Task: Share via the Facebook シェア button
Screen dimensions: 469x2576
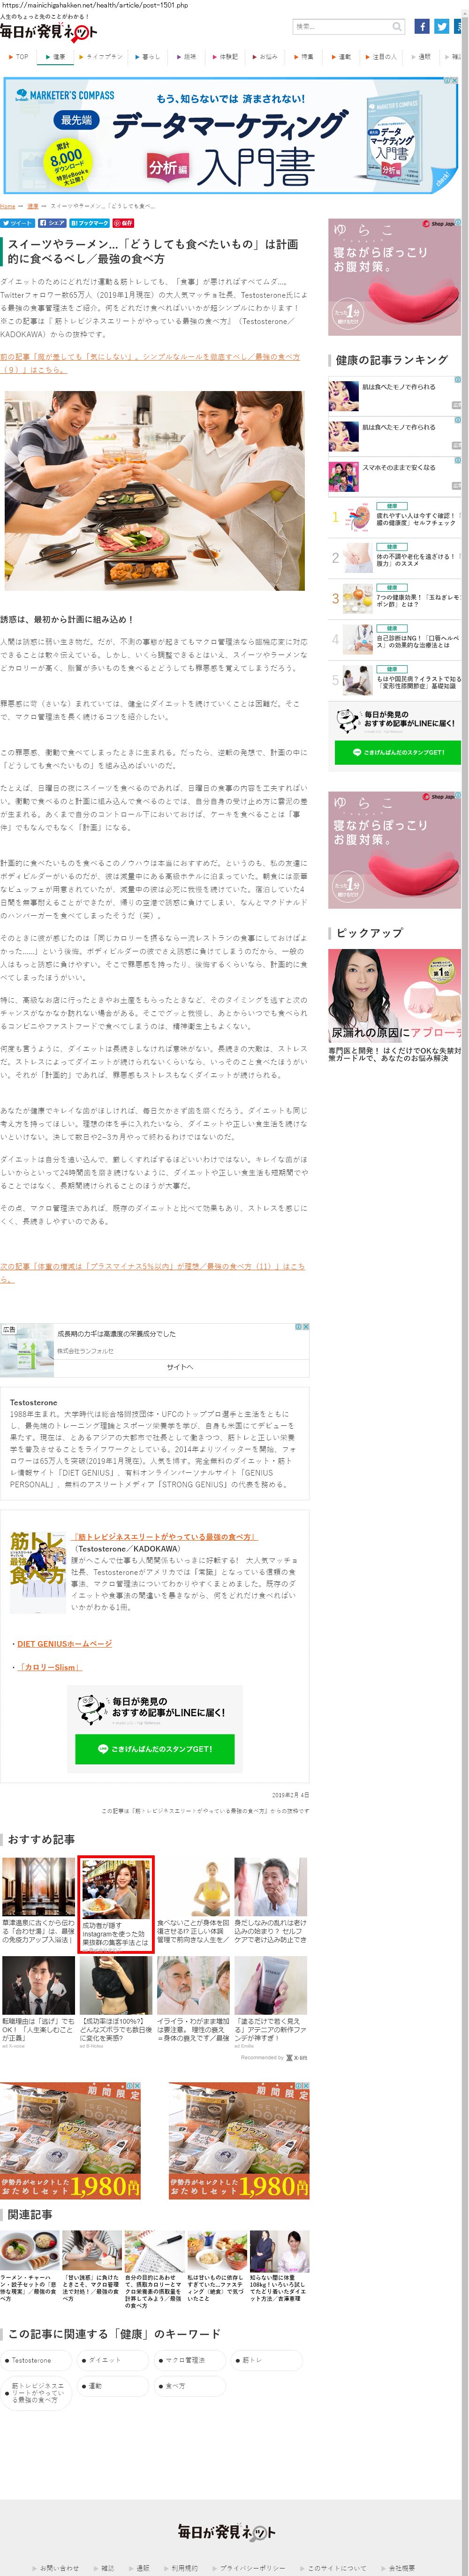Action: [52, 223]
